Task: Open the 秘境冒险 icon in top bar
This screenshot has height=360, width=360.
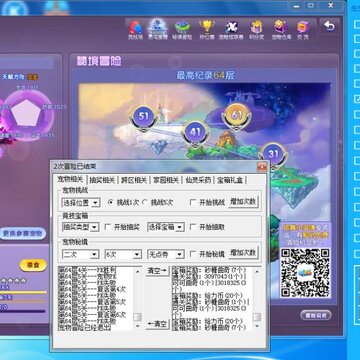Action: [182, 30]
